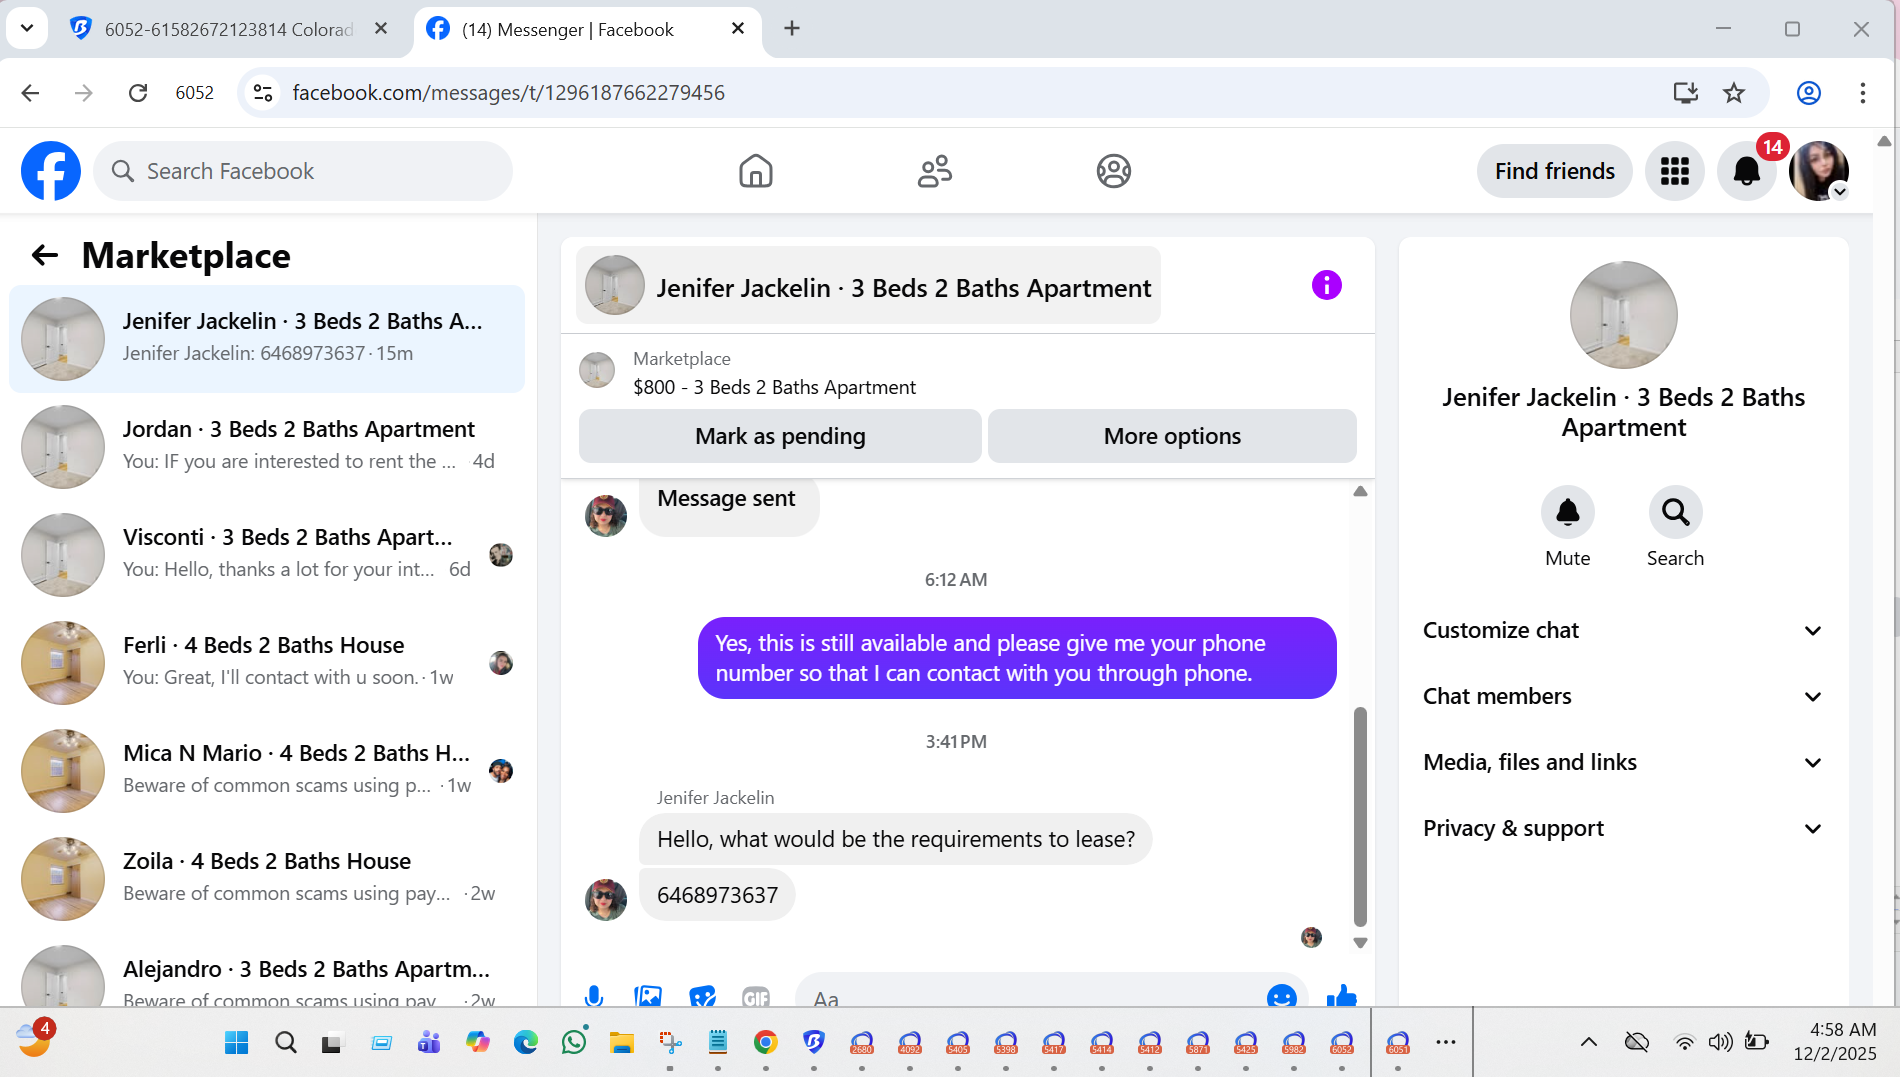This screenshot has width=1900, height=1077.
Task: Open the install app icon in address bar
Action: click(1686, 93)
